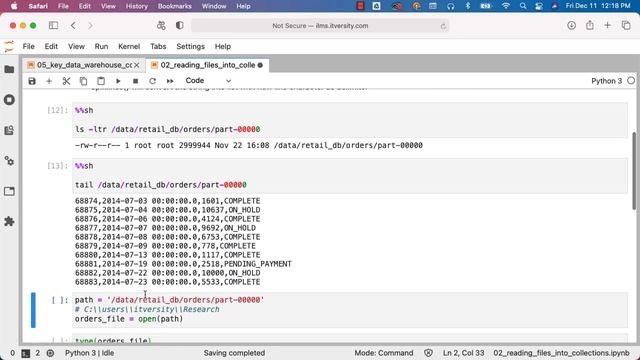Show Safari tab overview
640x360 pixels.
[626, 25]
